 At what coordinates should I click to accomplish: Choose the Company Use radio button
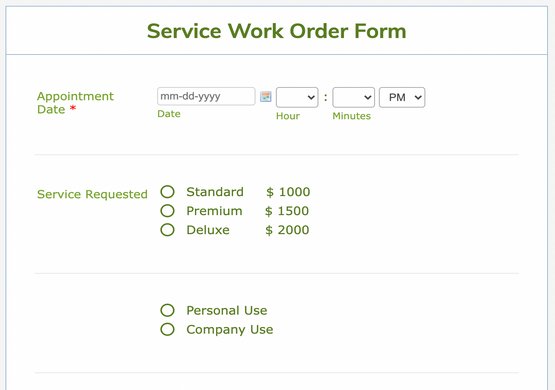pyautogui.click(x=167, y=329)
